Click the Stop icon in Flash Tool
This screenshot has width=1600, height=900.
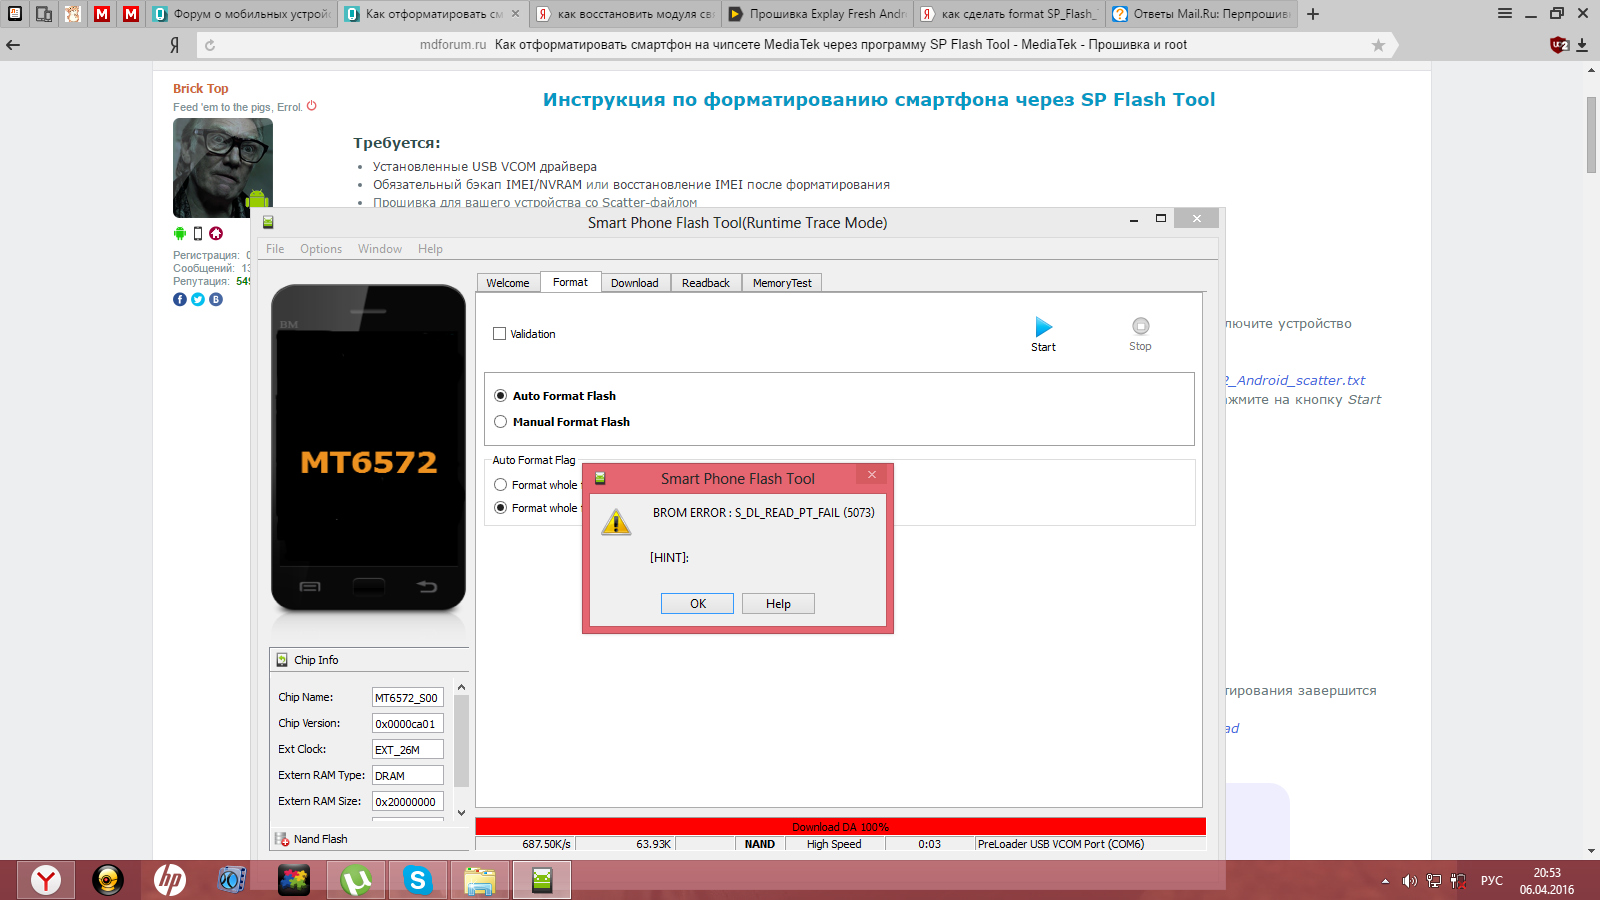1140,326
